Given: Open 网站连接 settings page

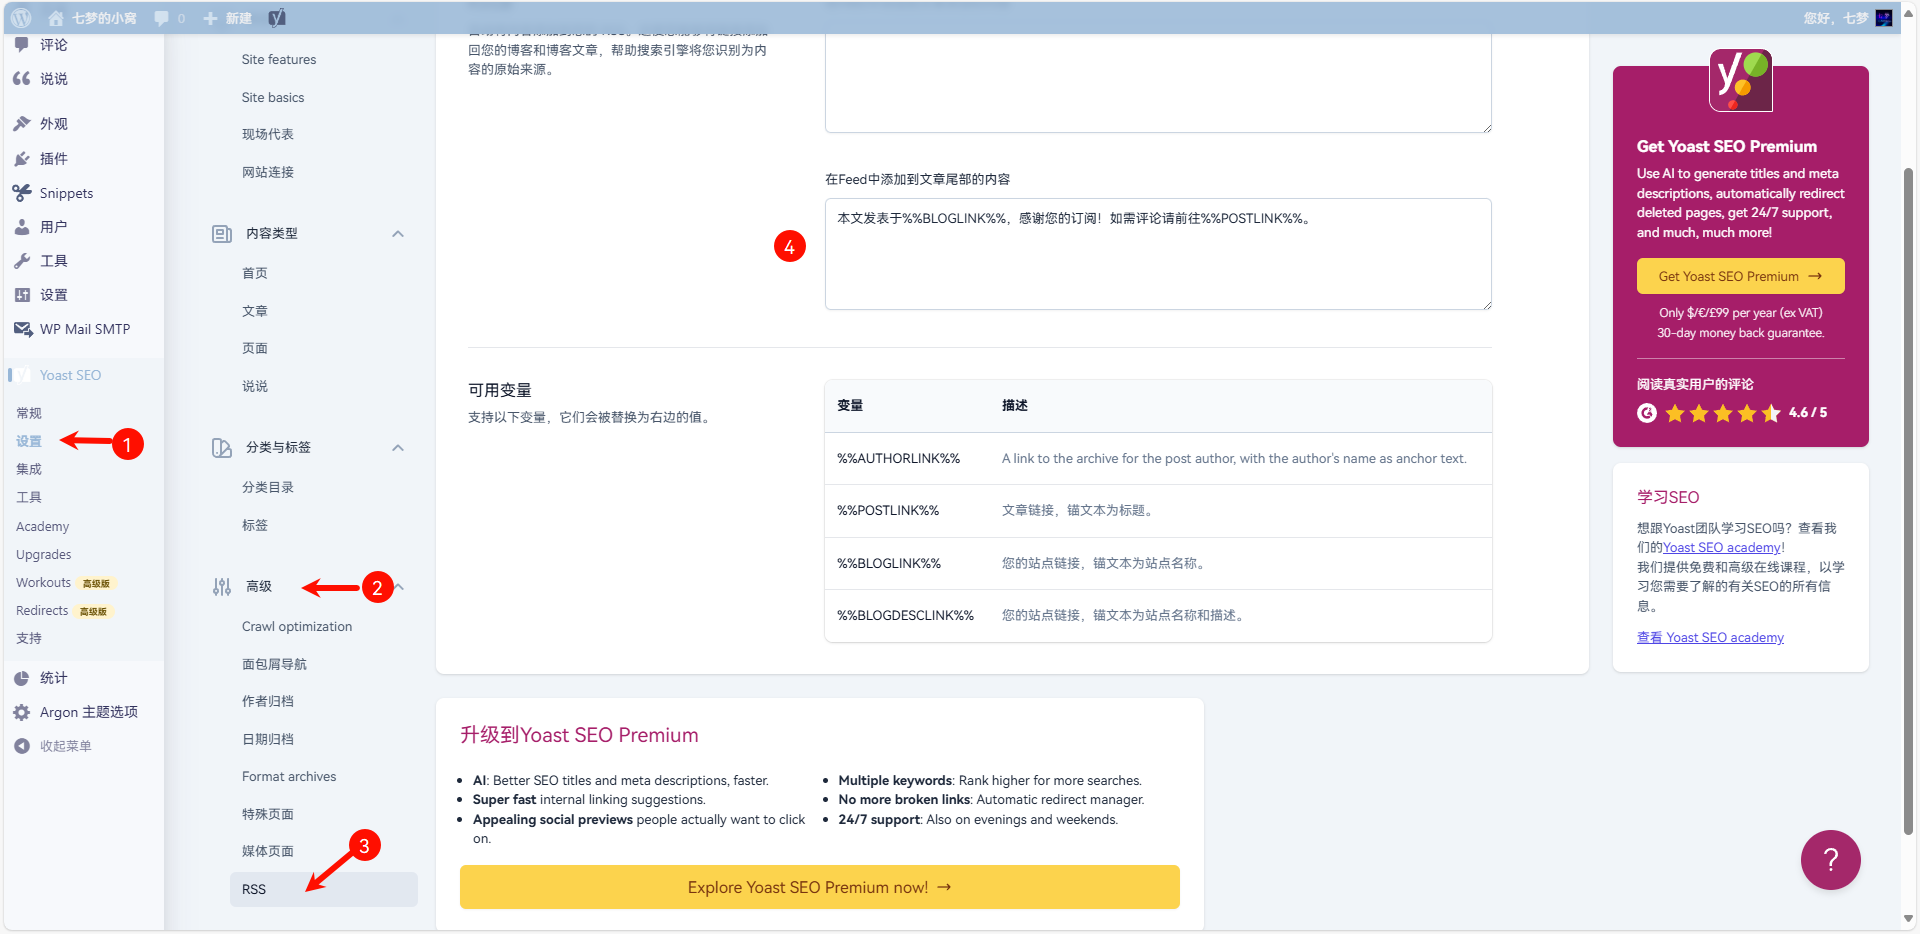Looking at the screenshot, I should tap(268, 172).
